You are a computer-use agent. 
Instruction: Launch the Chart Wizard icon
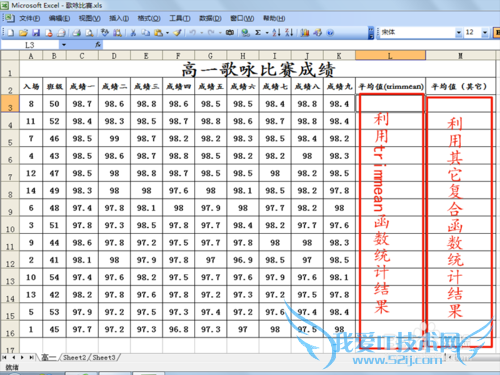pyautogui.click(x=305, y=33)
